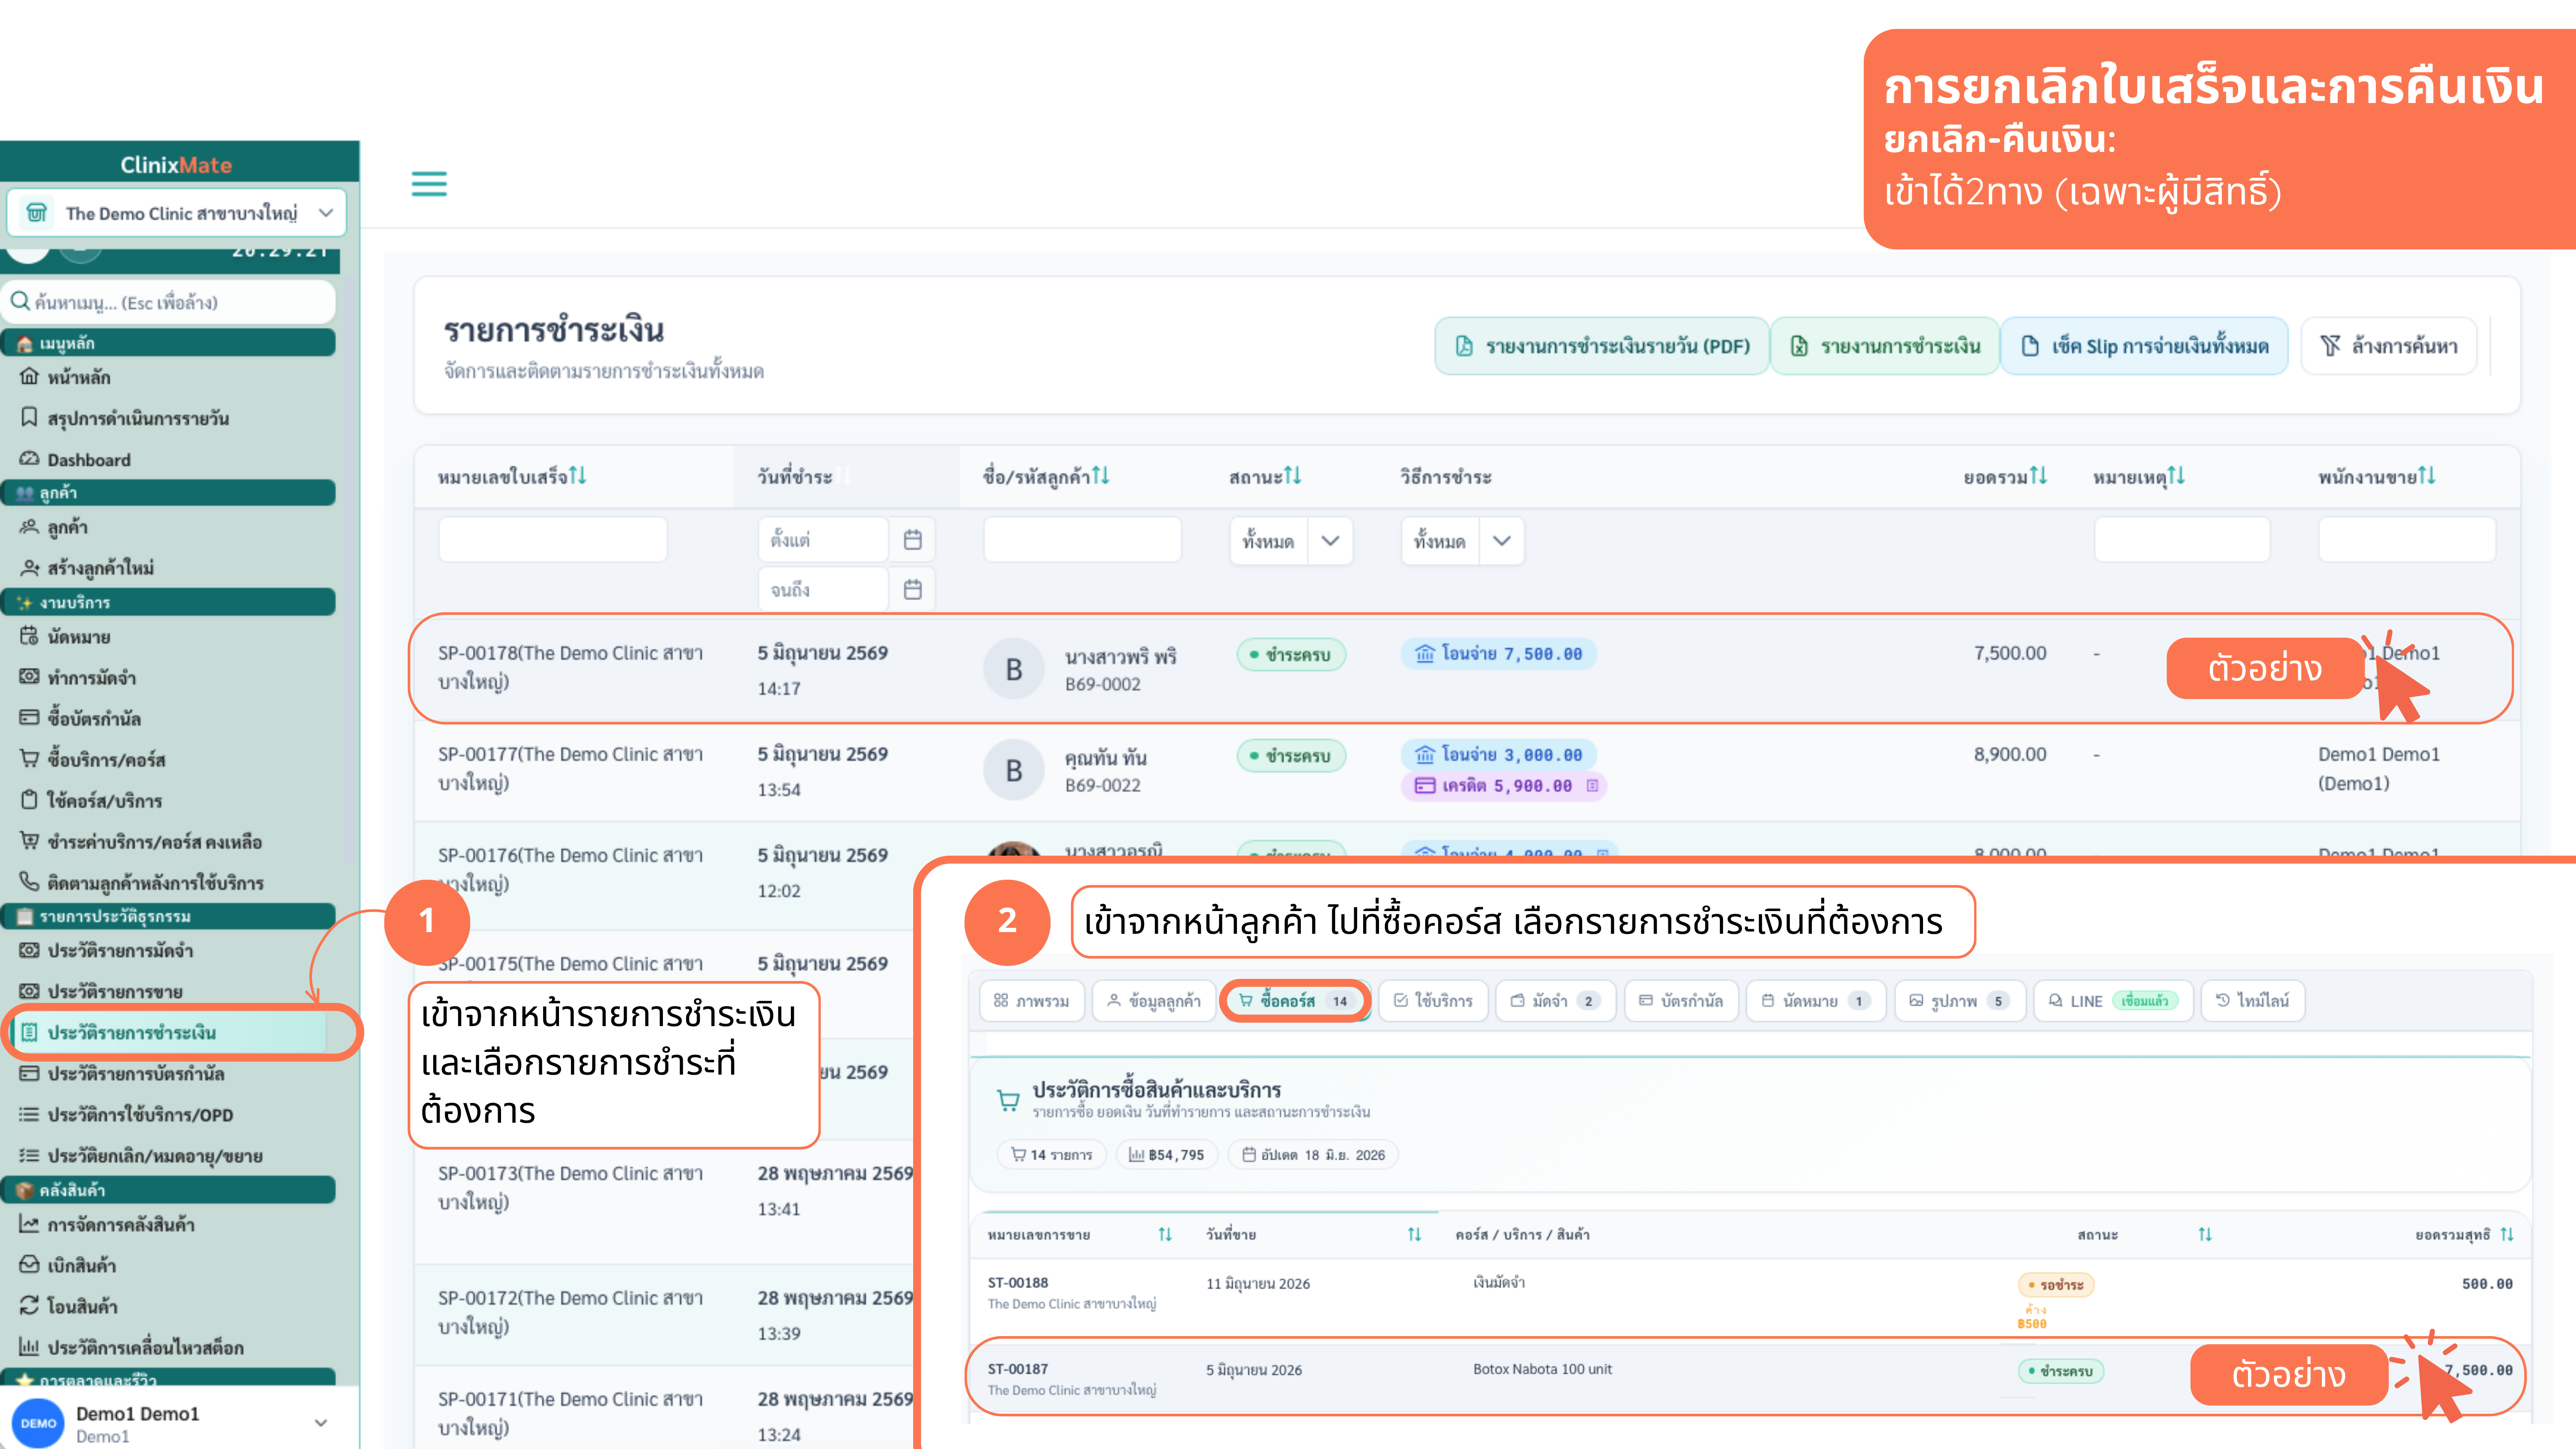
Task: Click the slip icon next to เครดิต 5,900.00
Action: (x=1593, y=786)
